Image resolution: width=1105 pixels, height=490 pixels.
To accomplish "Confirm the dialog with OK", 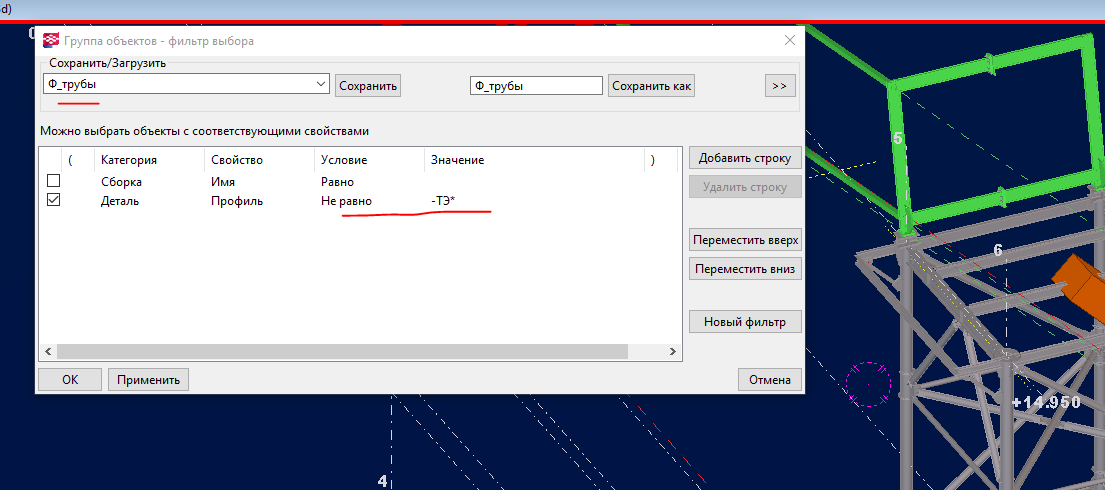I will 70,379.
